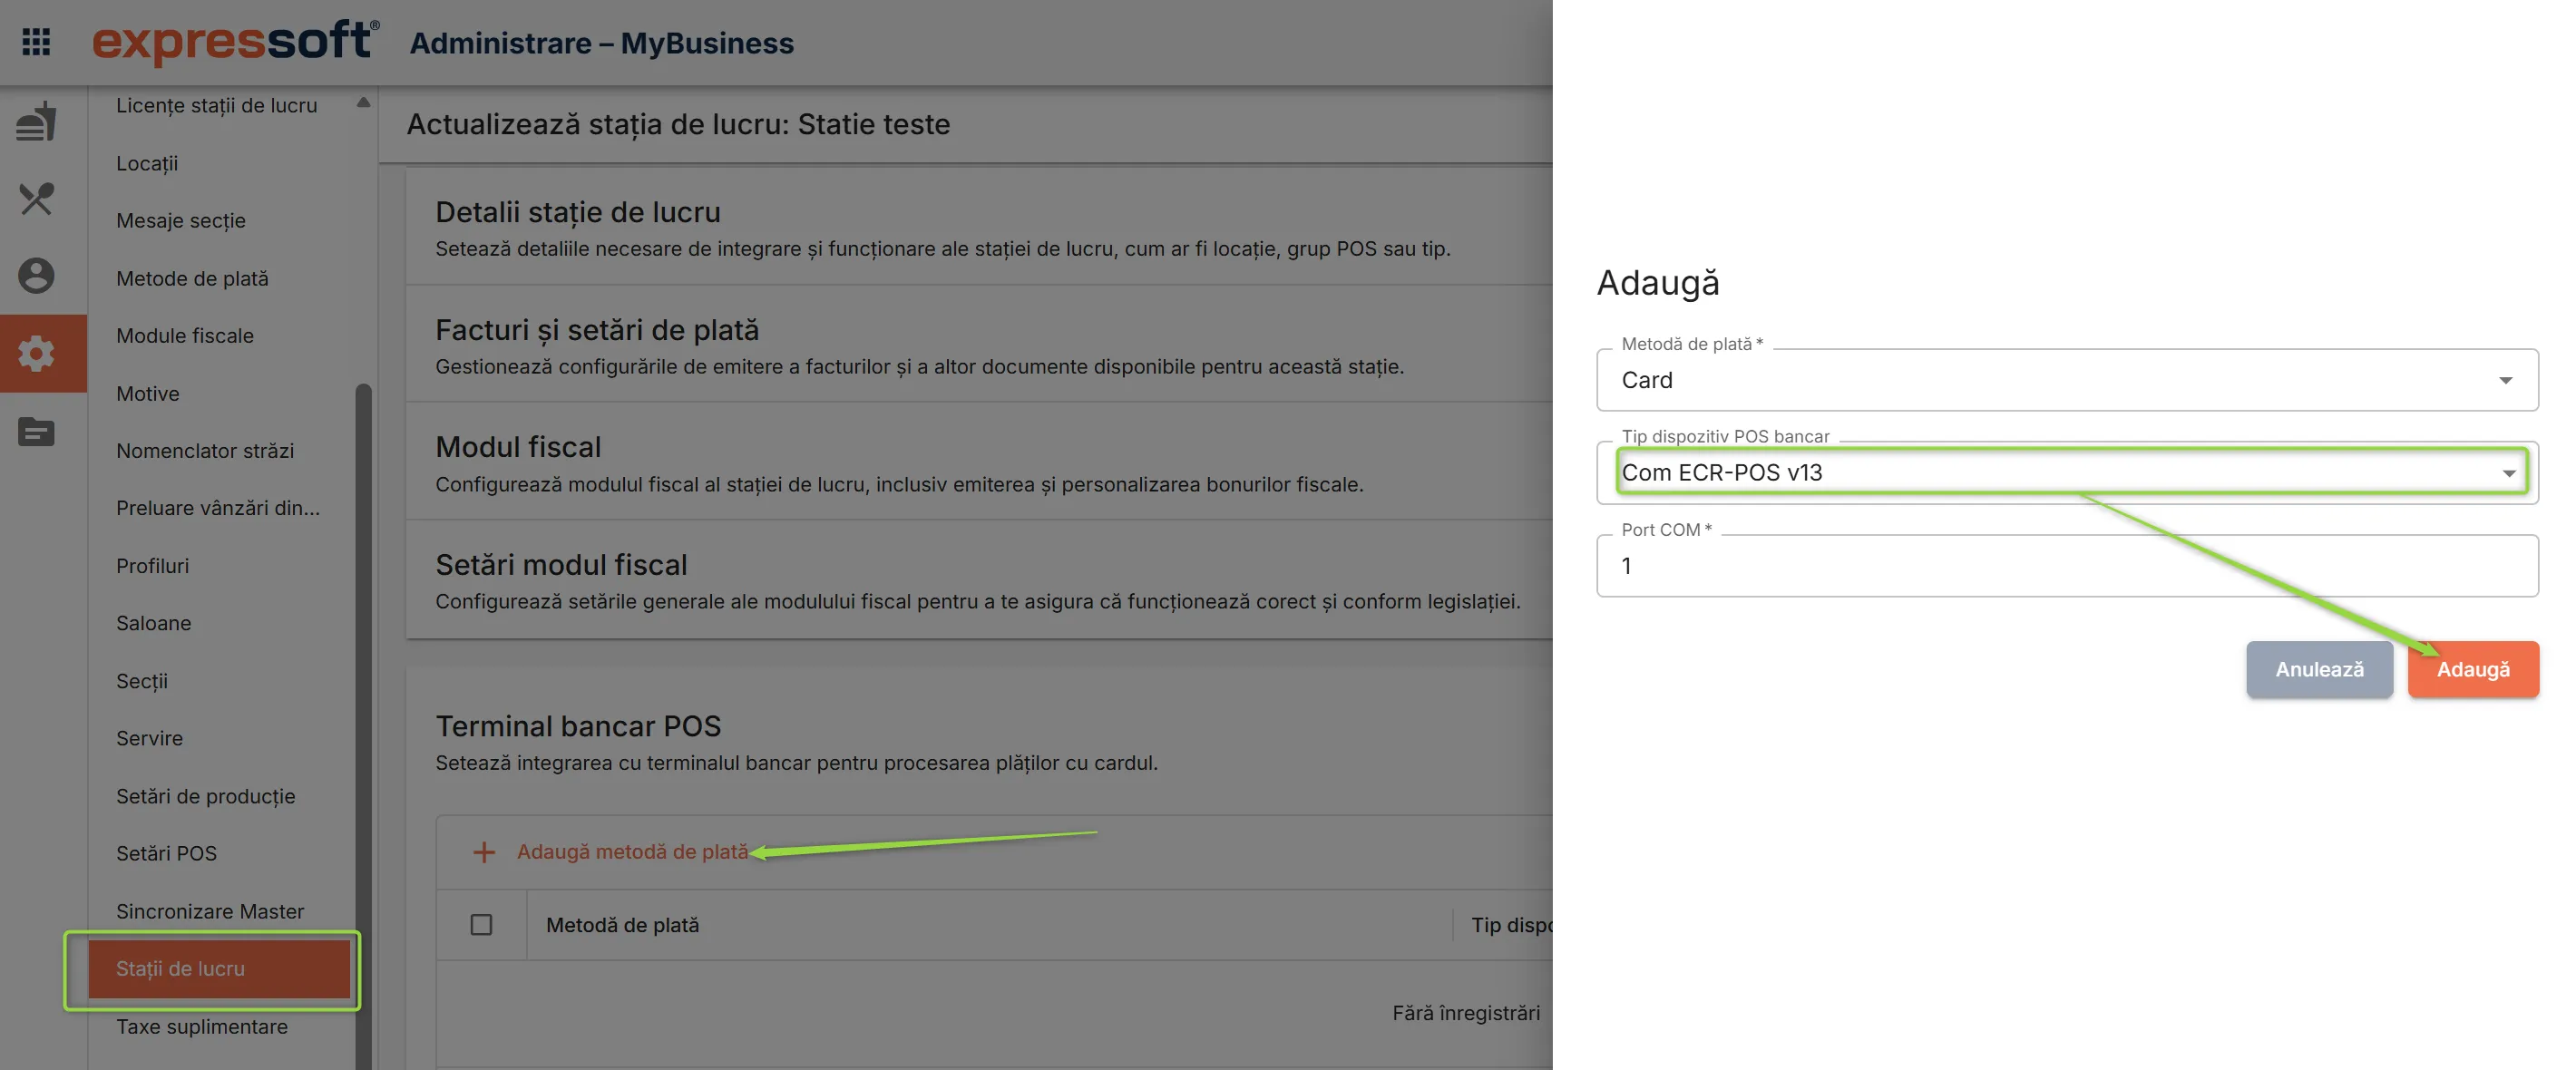Open the settings gear sidebar icon
This screenshot has height=1070, width=2576.
(x=36, y=353)
